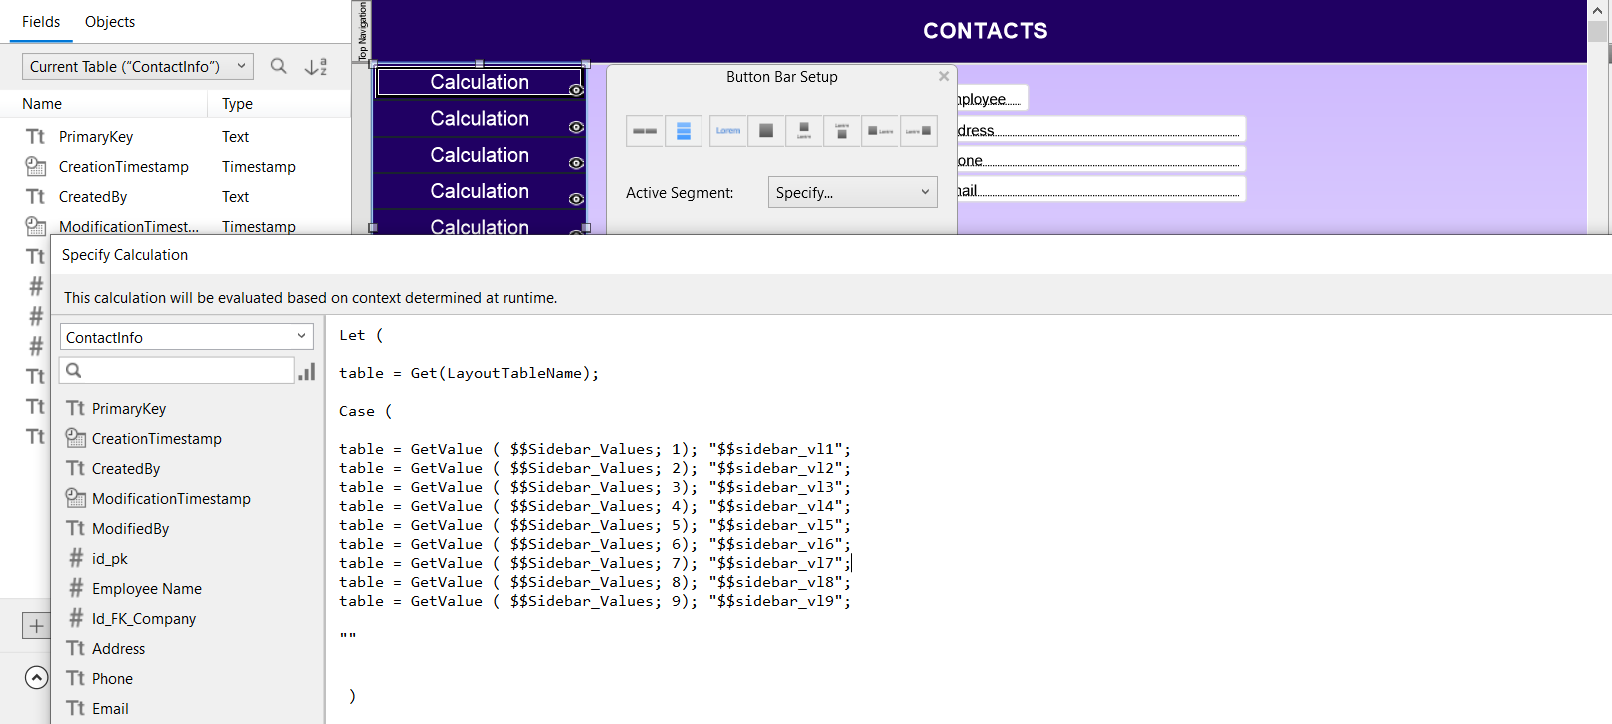Select the Employee Name field in list
1612x724 pixels.
(x=147, y=589)
